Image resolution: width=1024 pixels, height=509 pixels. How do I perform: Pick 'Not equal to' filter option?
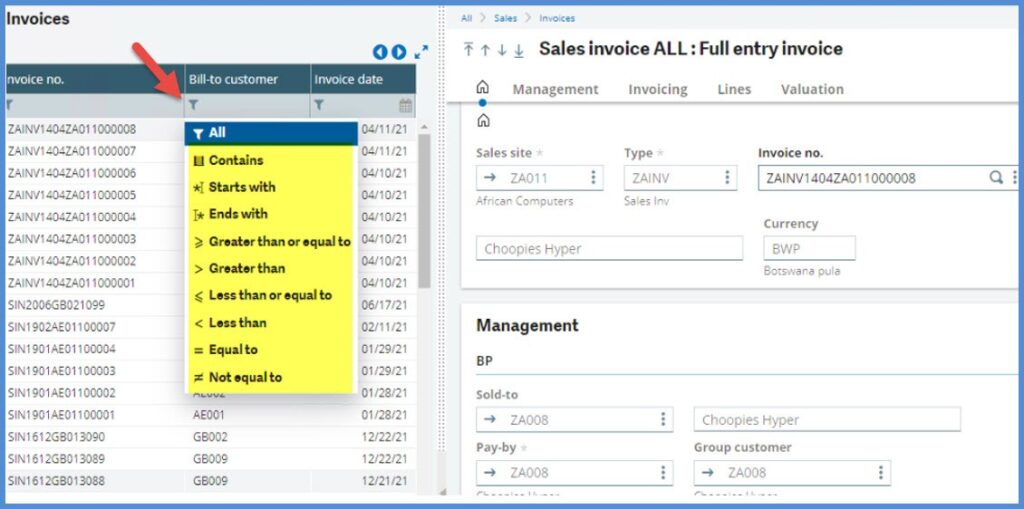[244, 377]
